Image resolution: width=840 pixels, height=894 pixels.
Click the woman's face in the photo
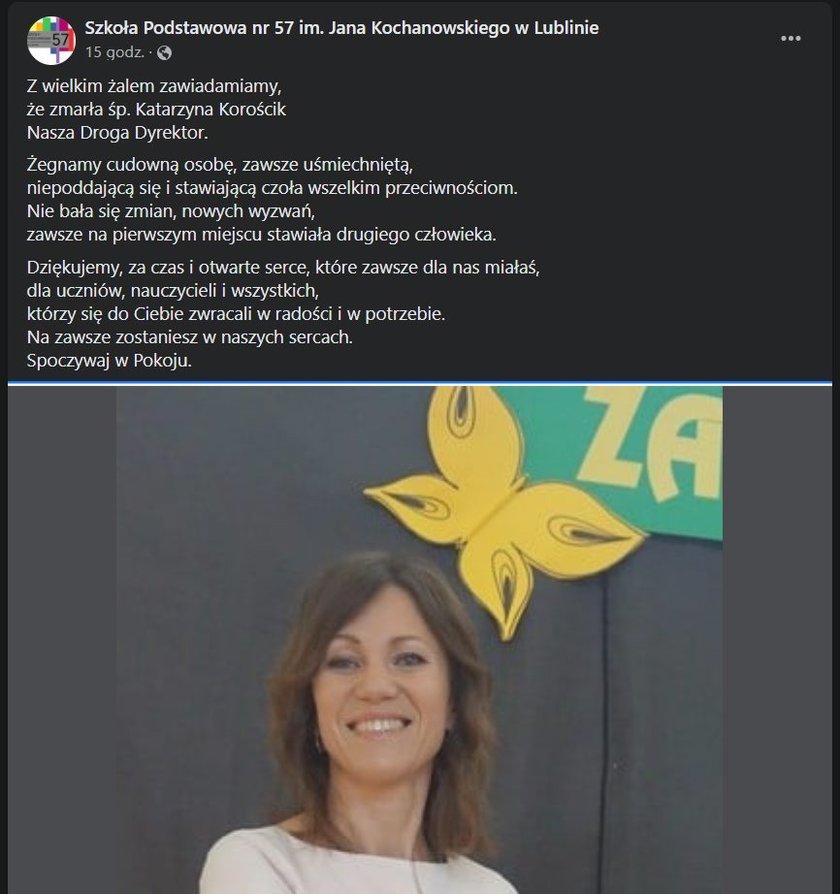381,678
